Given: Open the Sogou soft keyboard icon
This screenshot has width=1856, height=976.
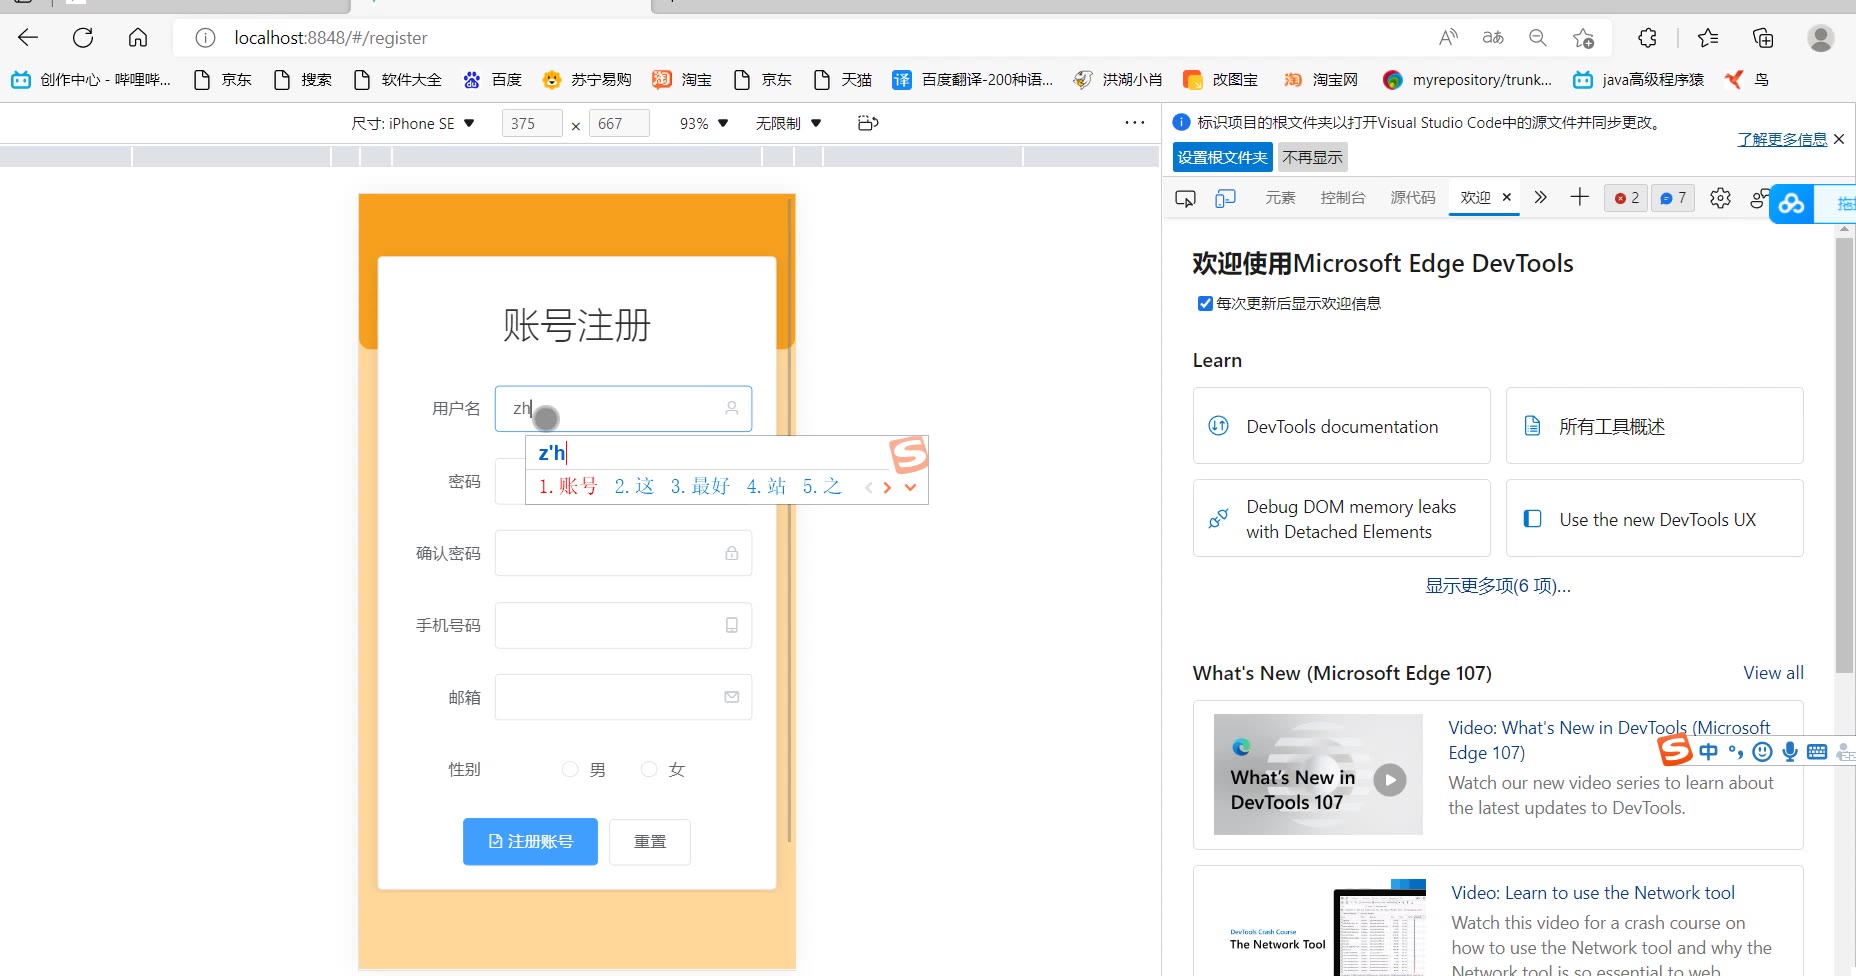Looking at the screenshot, I should coord(1817,751).
